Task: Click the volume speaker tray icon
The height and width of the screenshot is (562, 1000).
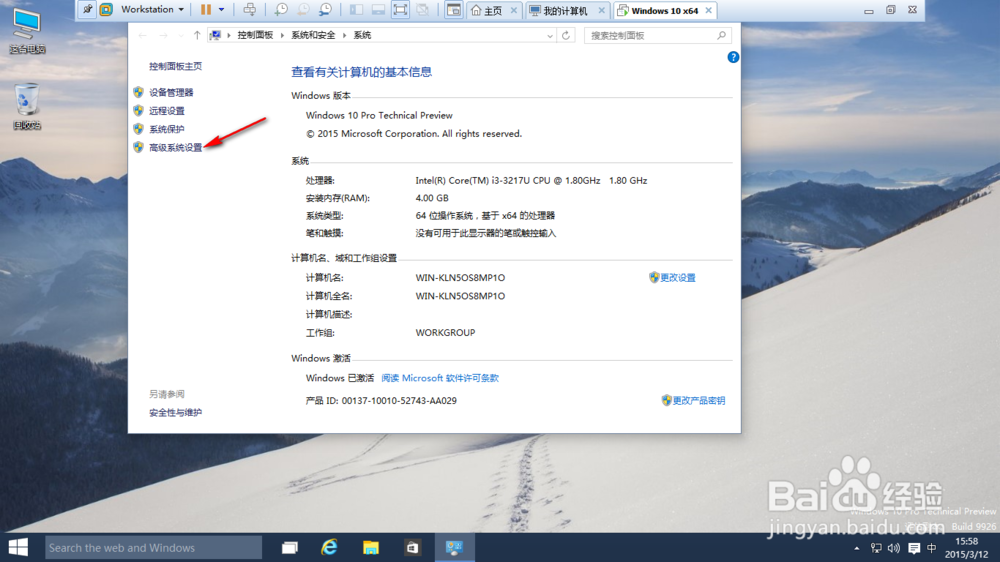Action: click(894, 548)
